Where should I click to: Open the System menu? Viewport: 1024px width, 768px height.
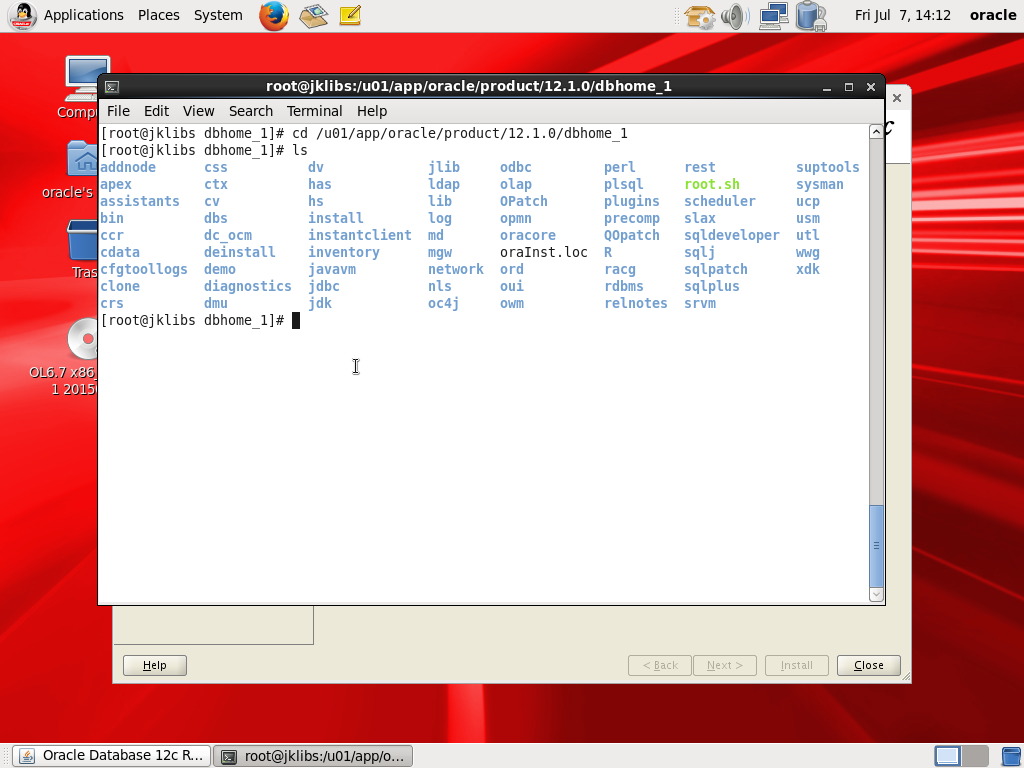tap(218, 15)
